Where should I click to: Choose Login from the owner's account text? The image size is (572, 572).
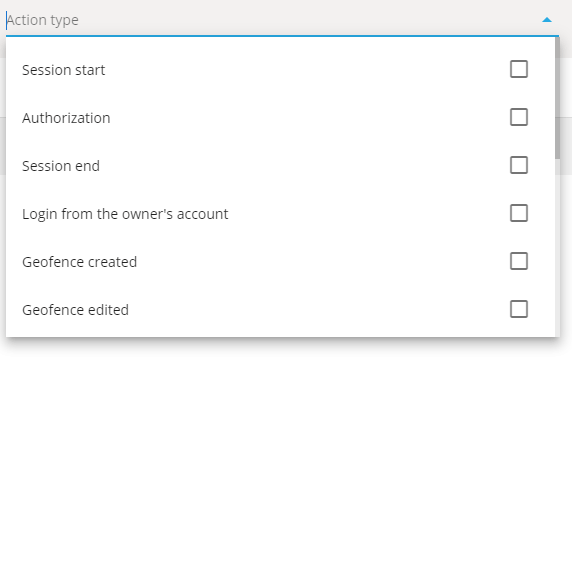[125, 214]
